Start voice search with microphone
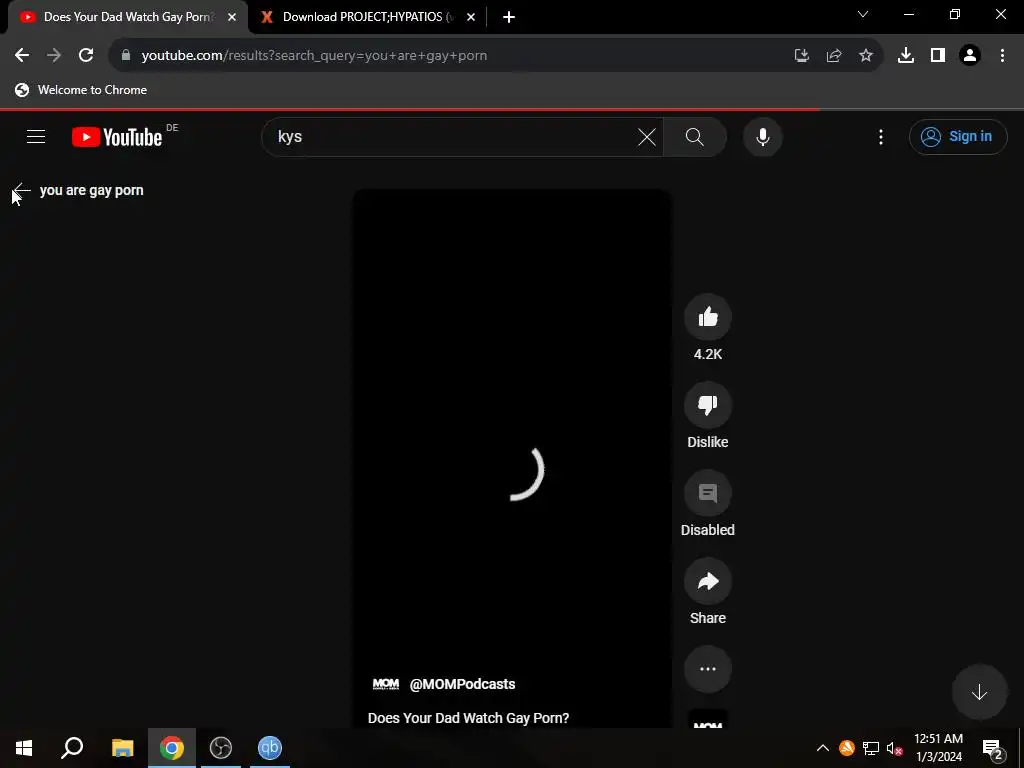The height and width of the screenshot is (768, 1024). click(x=763, y=137)
